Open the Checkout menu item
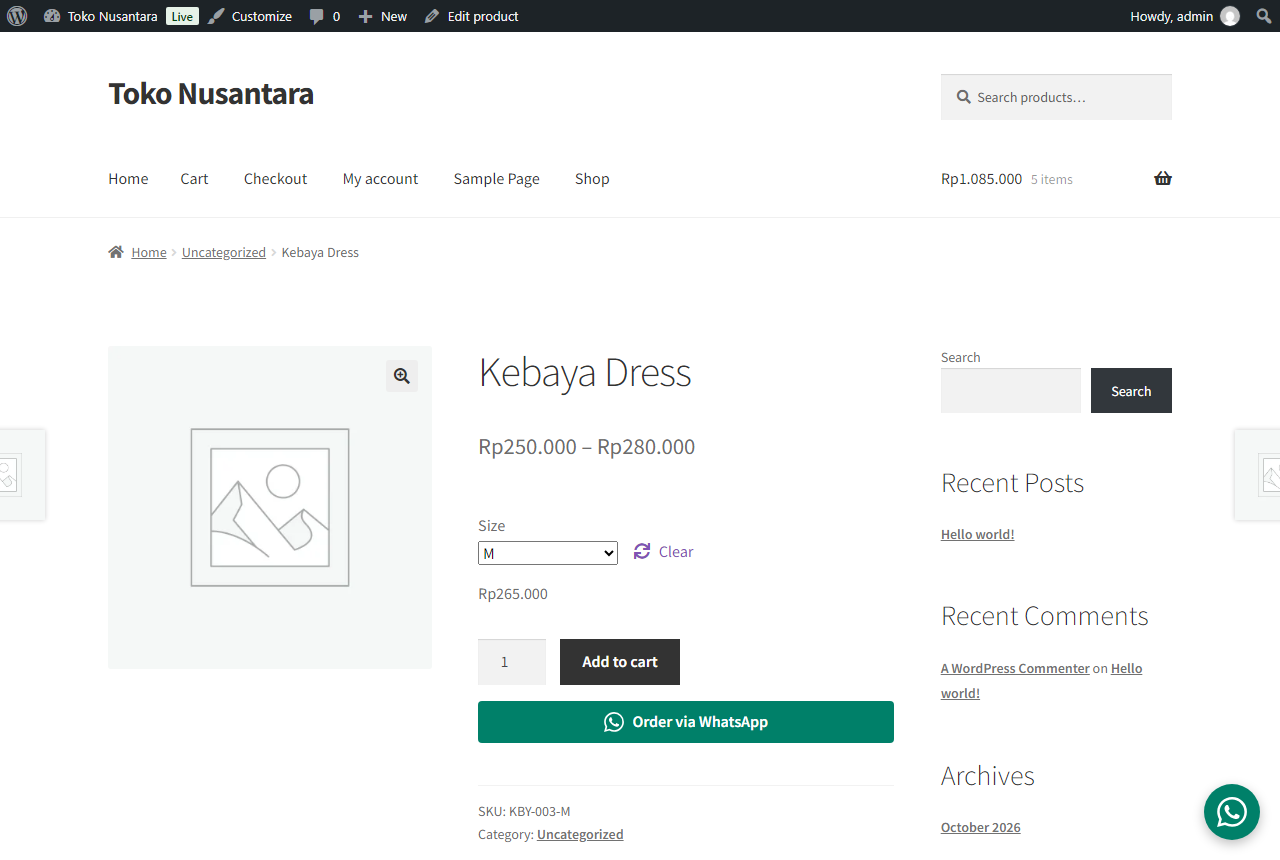Image resolution: width=1280 pixels, height=860 pixels. pos(276,179)
